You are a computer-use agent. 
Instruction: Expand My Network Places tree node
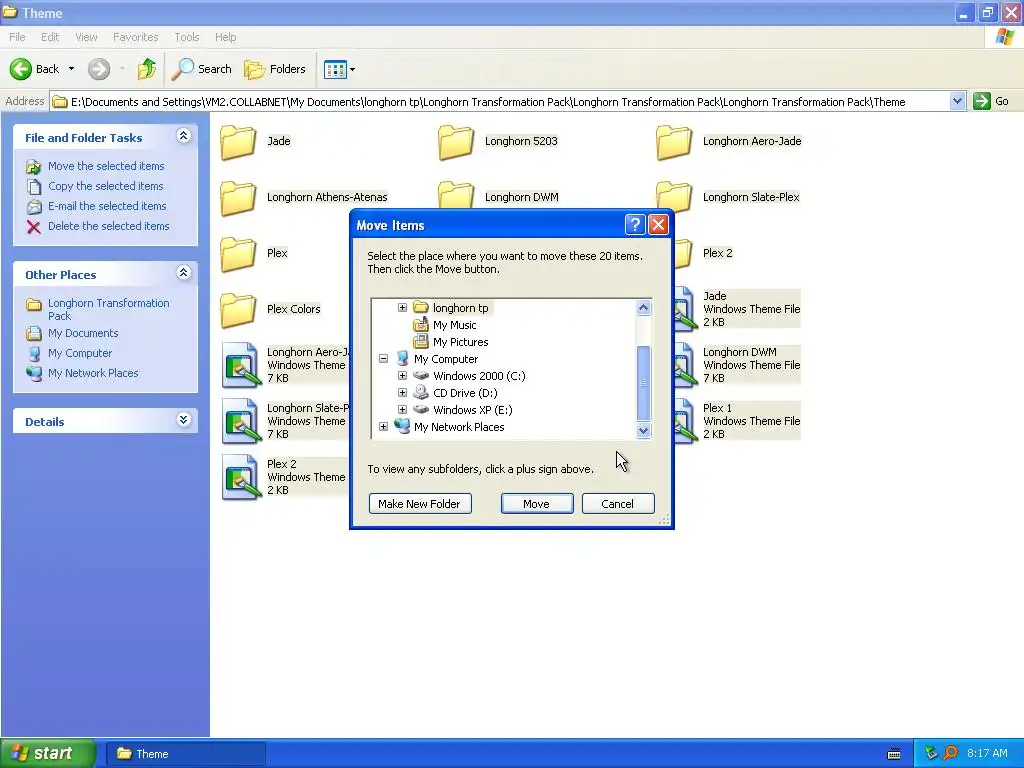pos(383,426)
